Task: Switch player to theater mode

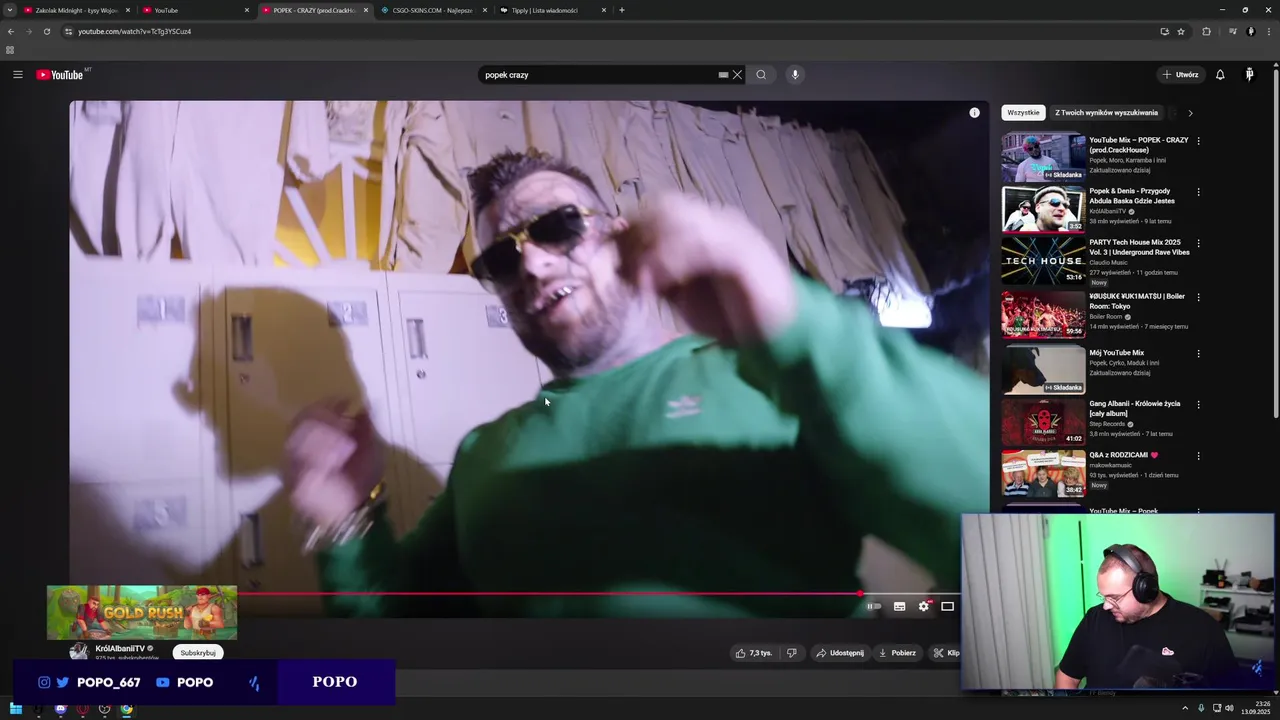Action: [947, 606]
